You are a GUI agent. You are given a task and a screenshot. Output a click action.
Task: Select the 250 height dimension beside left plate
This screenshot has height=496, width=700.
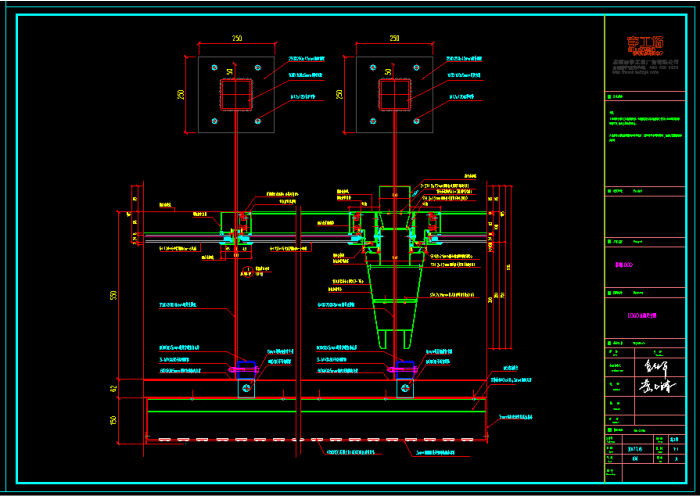[x=181, y=95]
